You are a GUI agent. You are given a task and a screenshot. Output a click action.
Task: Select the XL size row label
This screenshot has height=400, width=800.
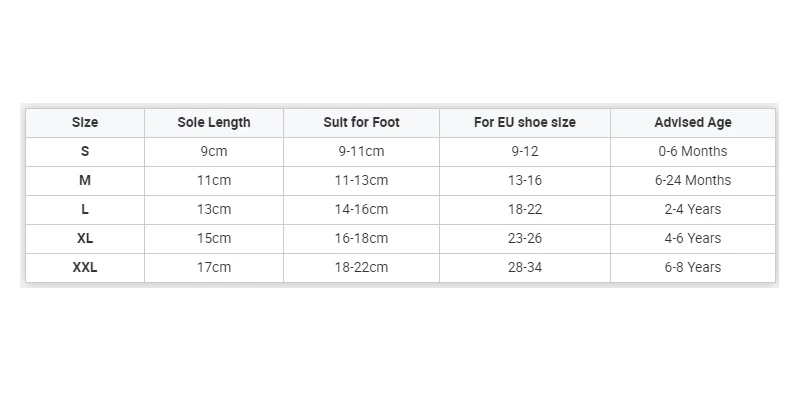click(85, 239)
